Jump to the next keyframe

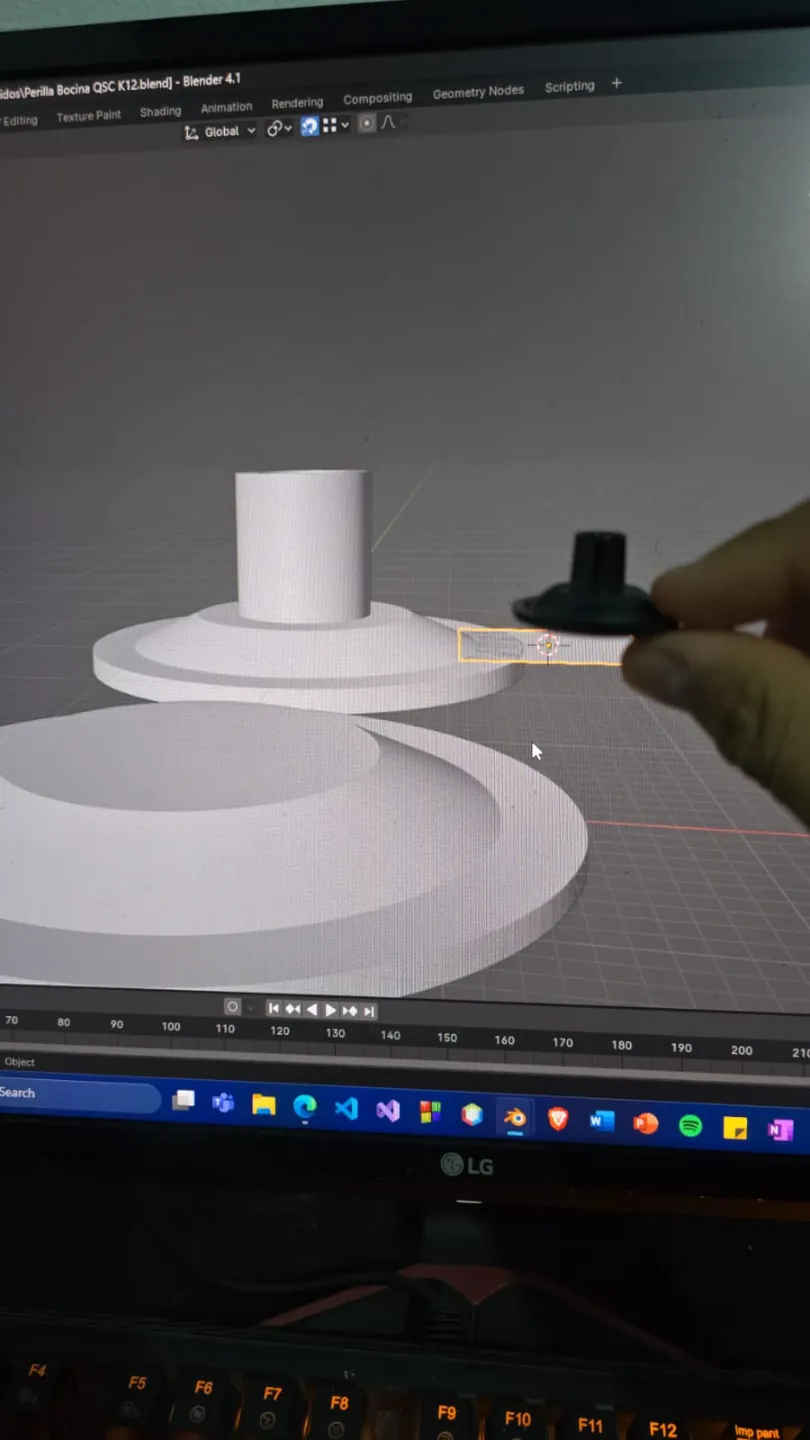pyautogui.click(x=350, y=1011)
